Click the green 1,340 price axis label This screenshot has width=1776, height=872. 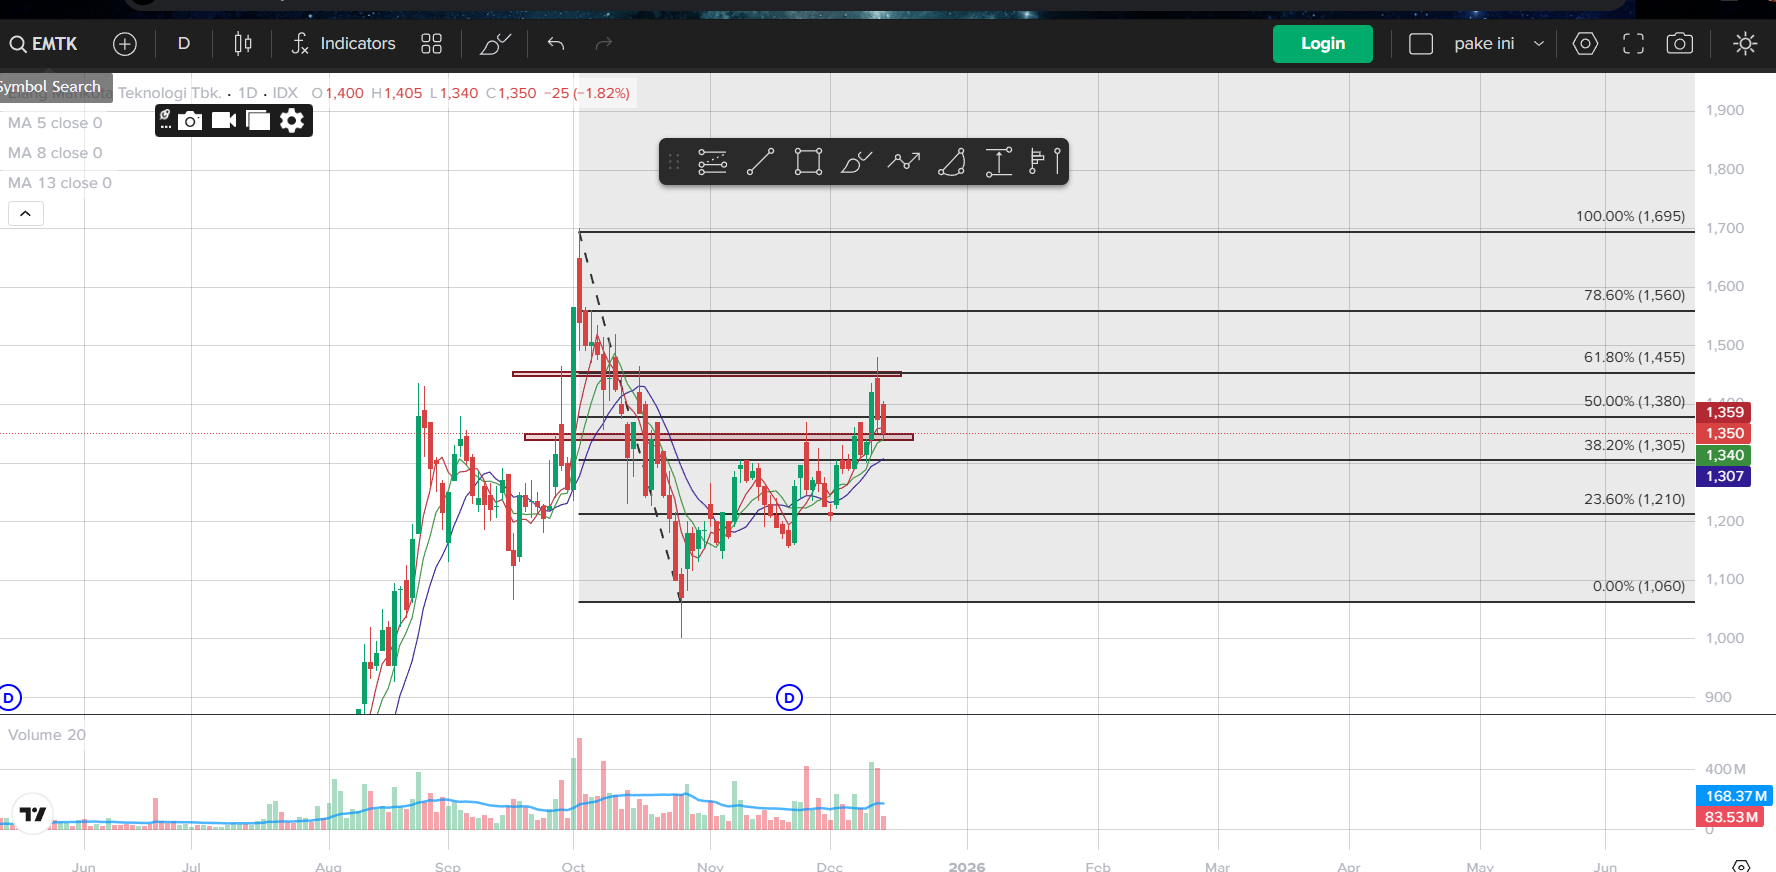click(x=1724, y=455)
